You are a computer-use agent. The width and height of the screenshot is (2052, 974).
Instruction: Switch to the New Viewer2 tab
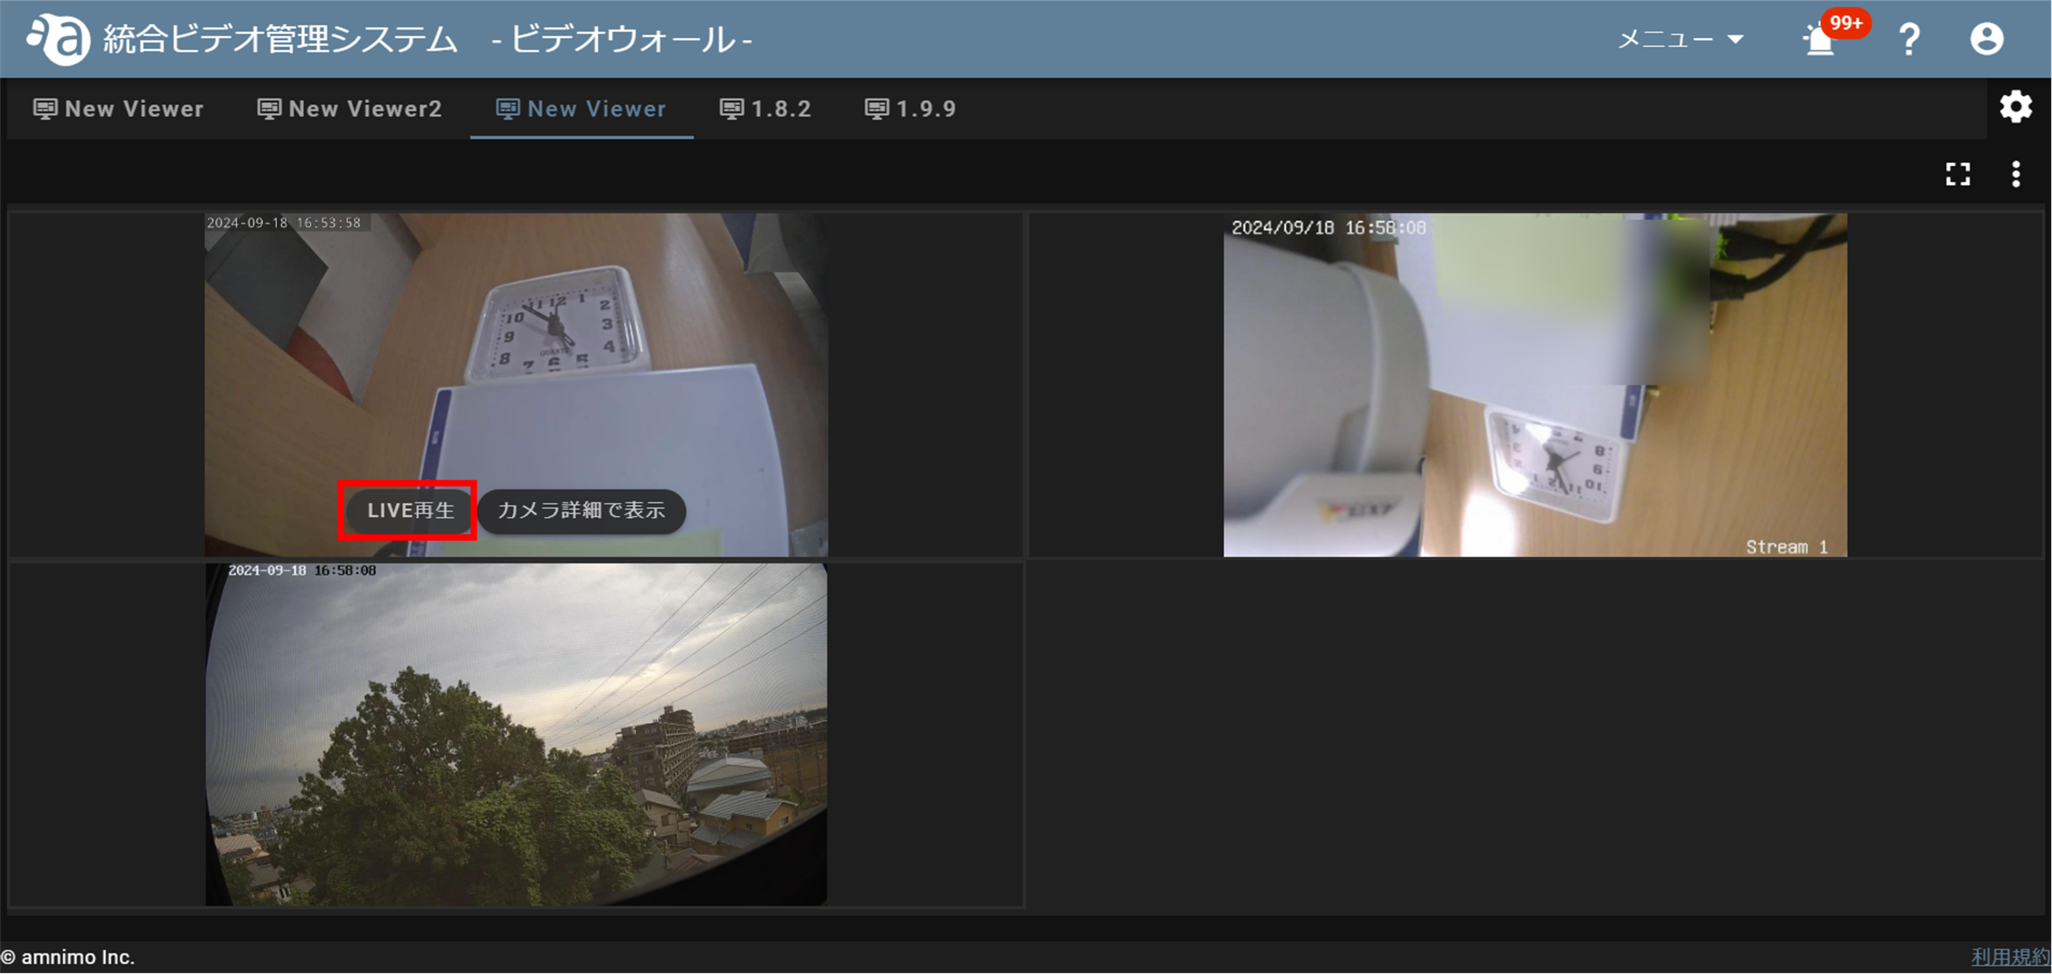tap(349, 109)
